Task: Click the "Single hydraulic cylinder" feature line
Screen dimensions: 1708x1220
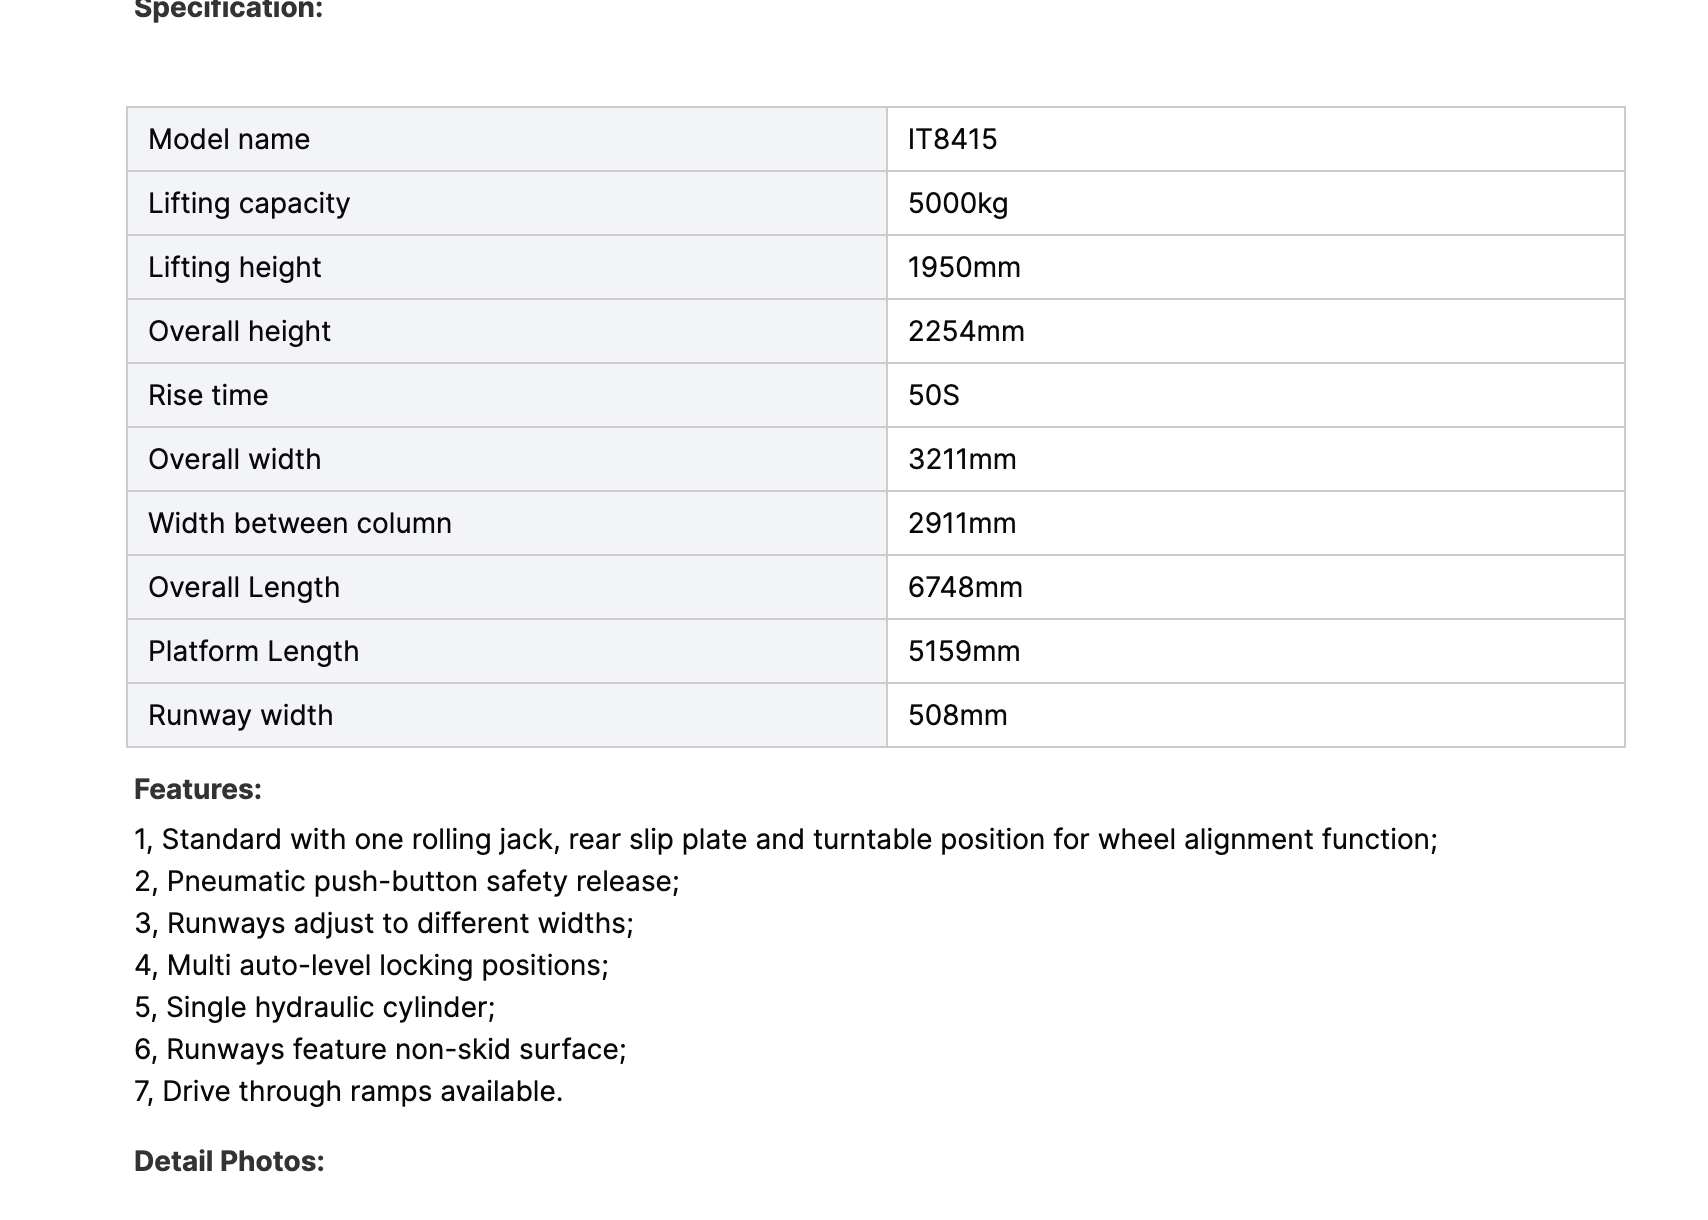Action: point(315,1007)
